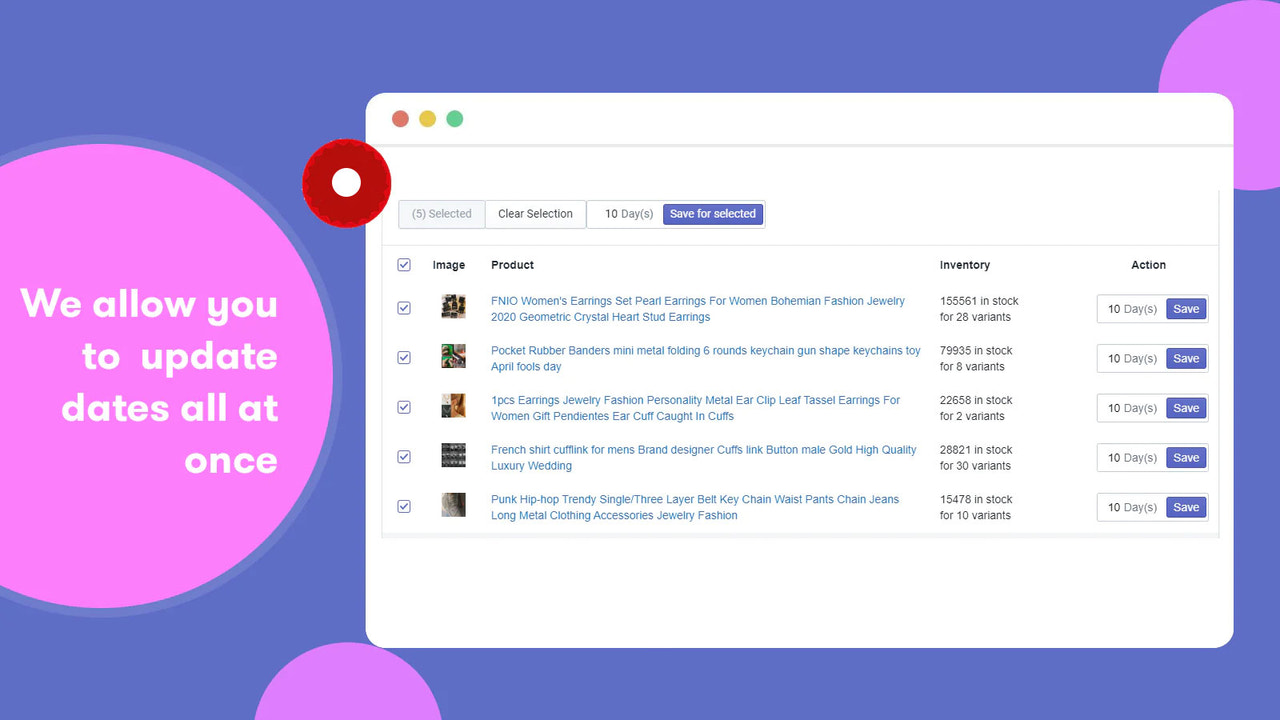
Task: Open French shirt cufflink product link
Action: point(704,458)
